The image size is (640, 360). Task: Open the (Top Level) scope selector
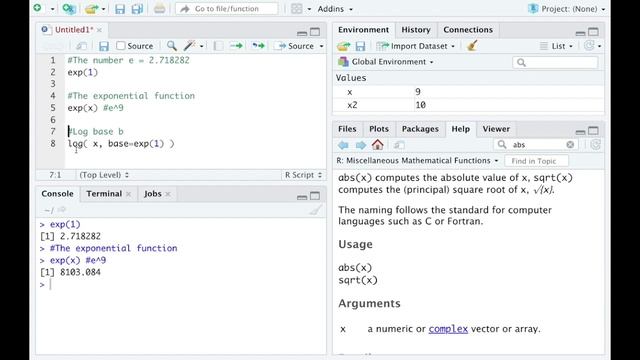click(x=104, y=175)
